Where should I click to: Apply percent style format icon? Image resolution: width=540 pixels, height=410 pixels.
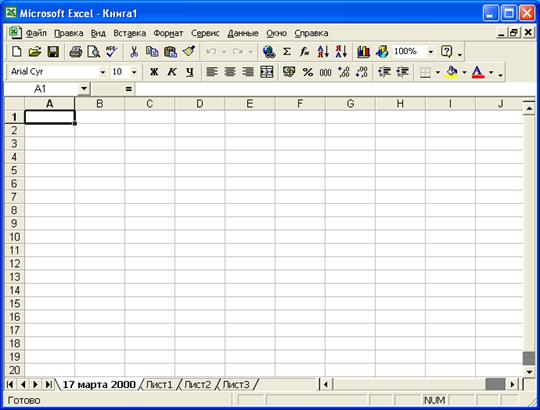pyautogui.click(x=308, y=72)
